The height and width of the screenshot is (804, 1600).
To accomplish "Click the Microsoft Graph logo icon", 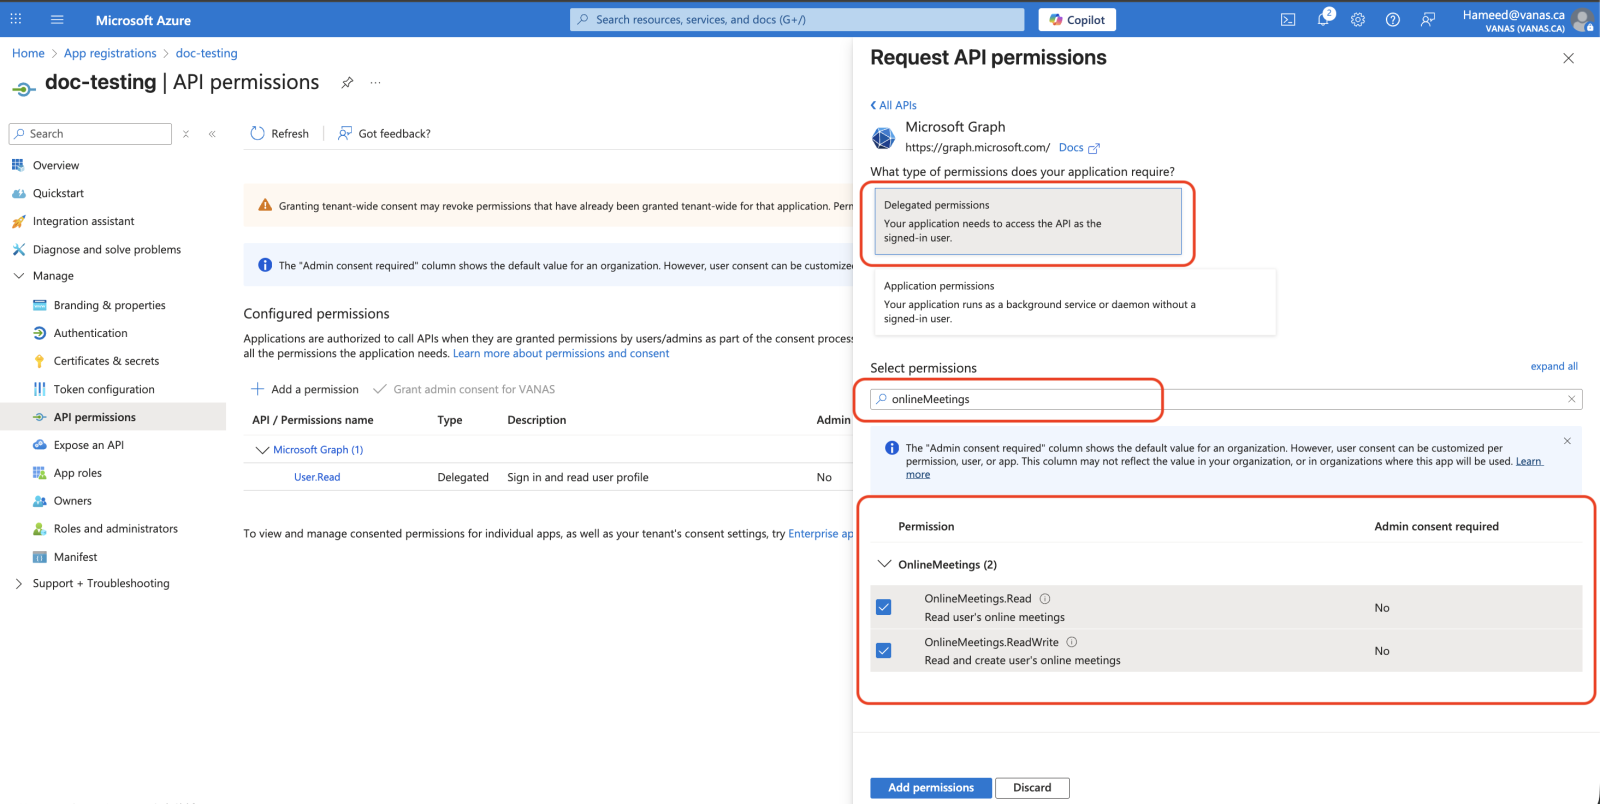I will (884, 137).
